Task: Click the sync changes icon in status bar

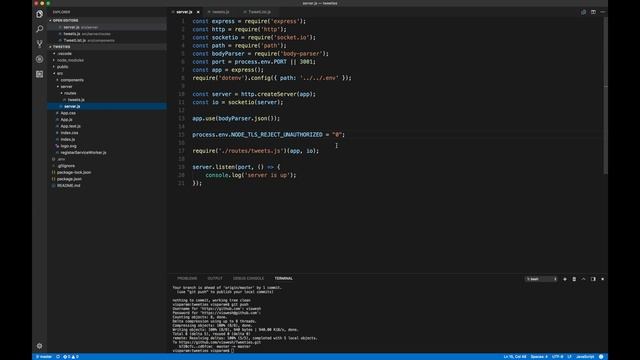Action: tap(58, 357)
